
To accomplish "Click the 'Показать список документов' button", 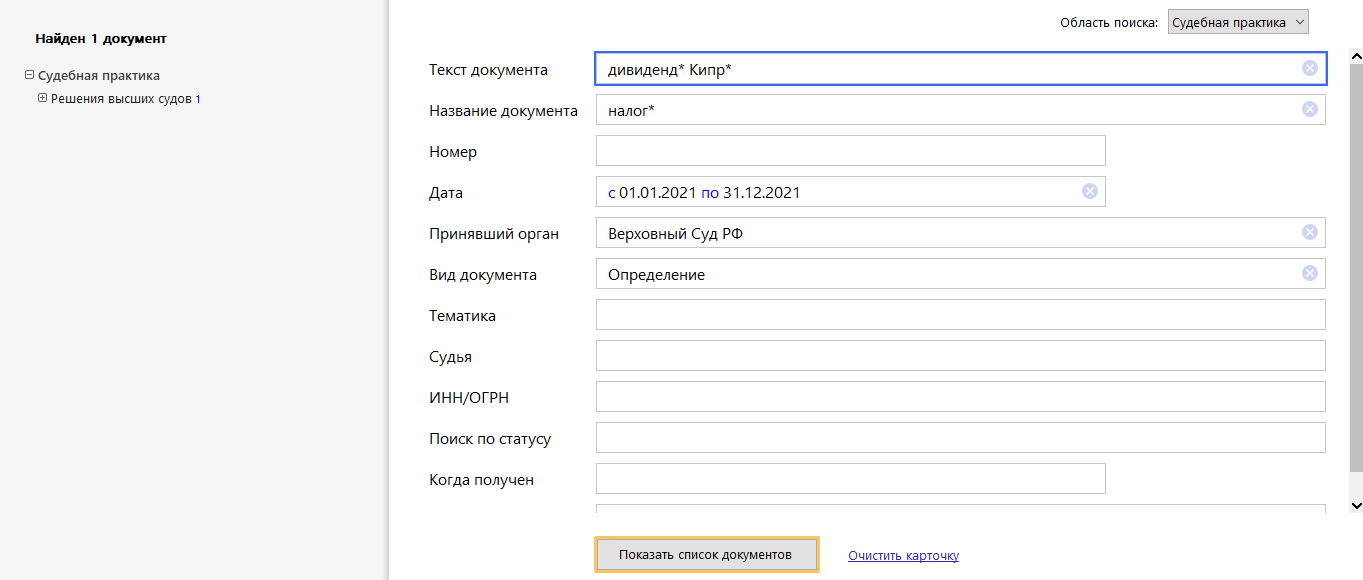I will (x=706, y=555).
